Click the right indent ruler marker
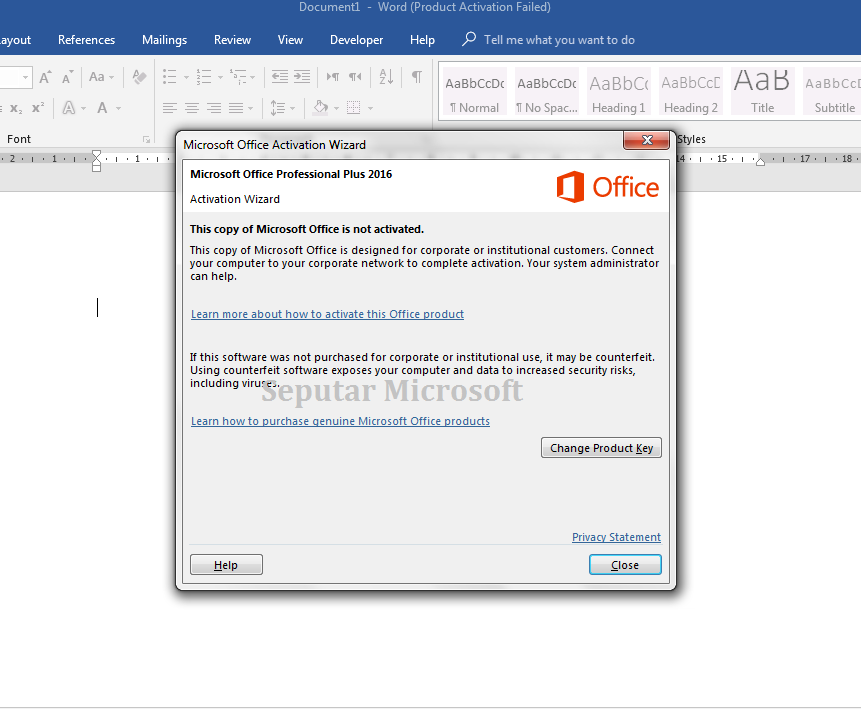Screen dimensions: 861x709 pyautogui.click(x=761, y=161)
